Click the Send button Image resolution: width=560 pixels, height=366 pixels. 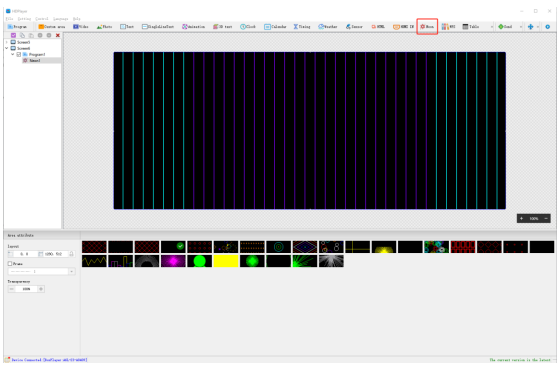coord(505,27)
